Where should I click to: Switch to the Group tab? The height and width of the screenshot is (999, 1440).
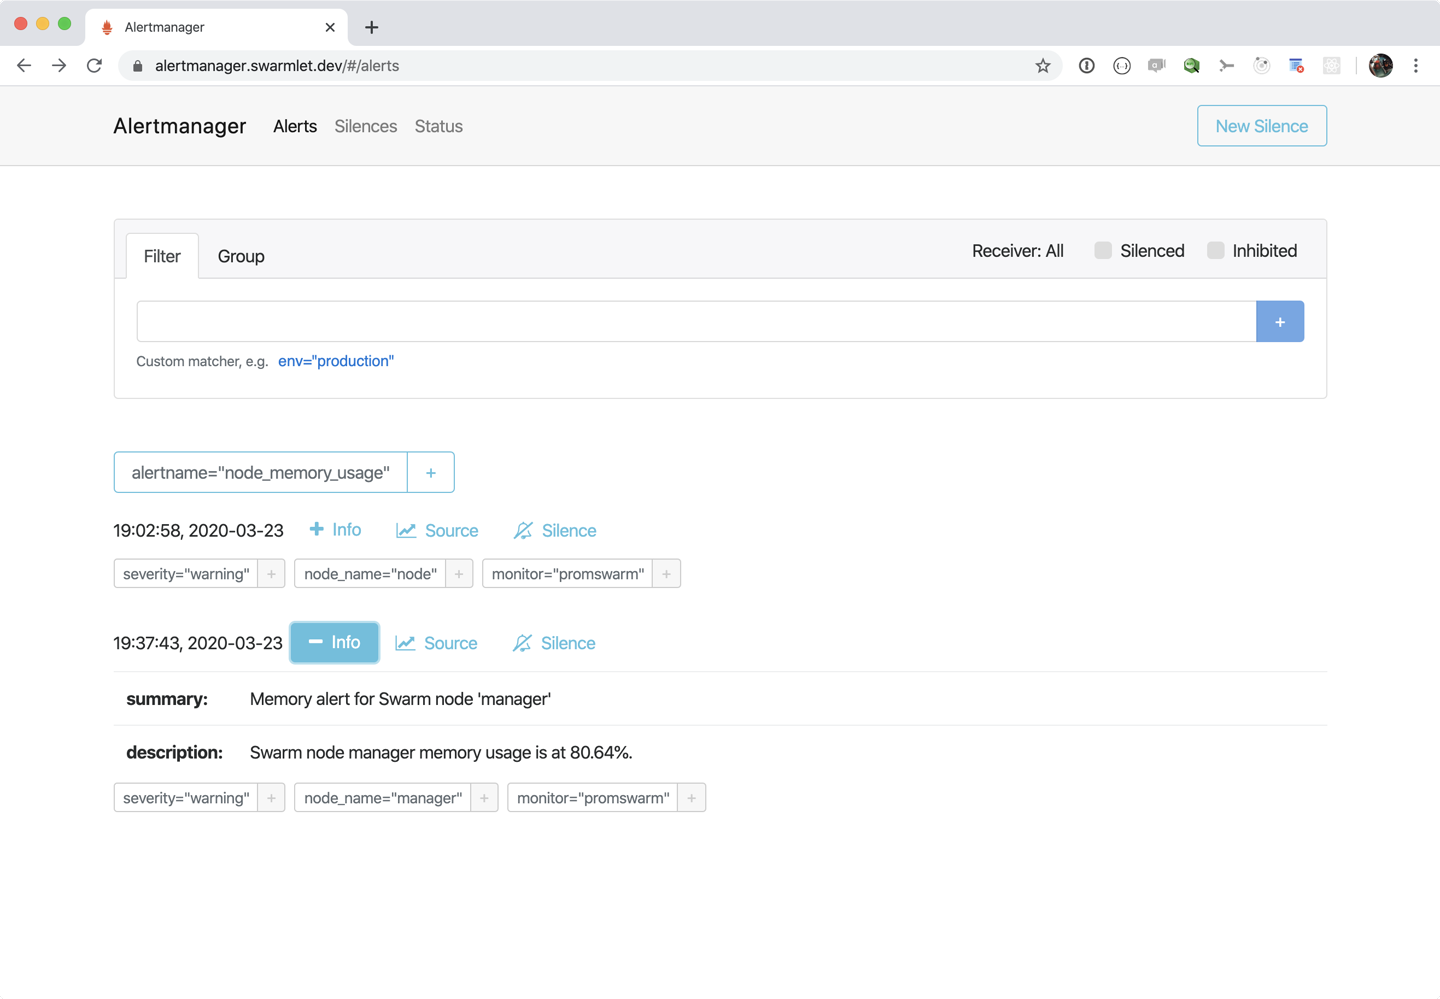click(241, 257)
